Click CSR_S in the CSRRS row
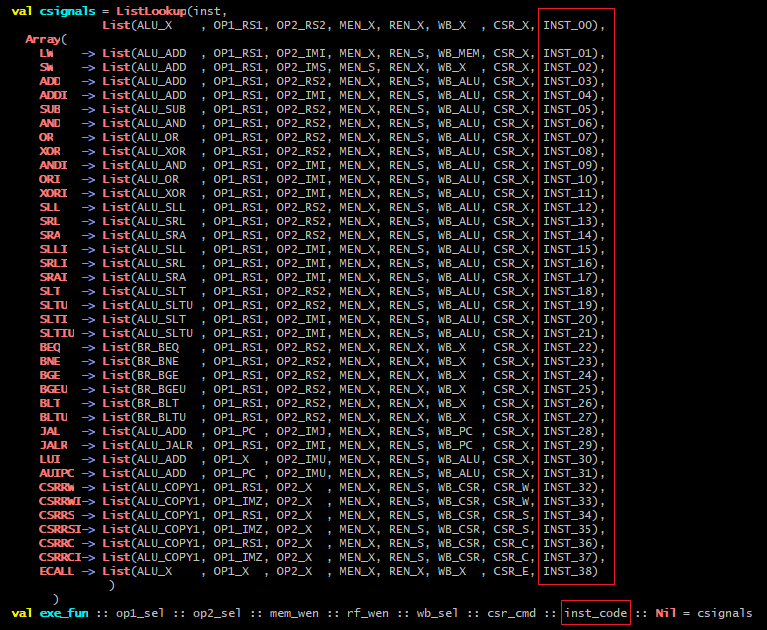The height and width of the screenshot is (630, 767). 511,515
